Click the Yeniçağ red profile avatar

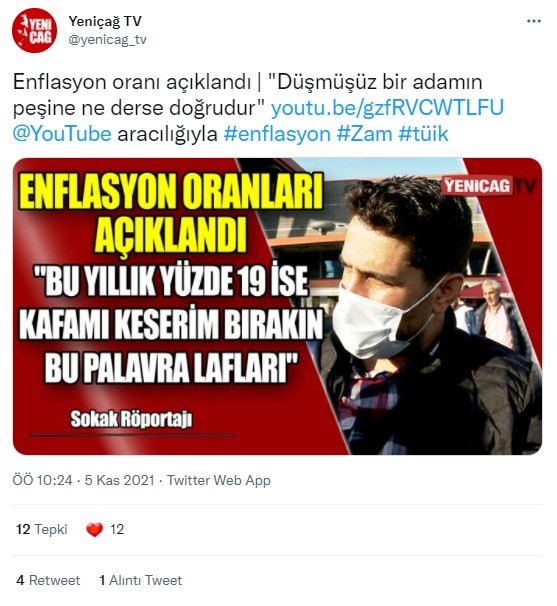[34, 30]
